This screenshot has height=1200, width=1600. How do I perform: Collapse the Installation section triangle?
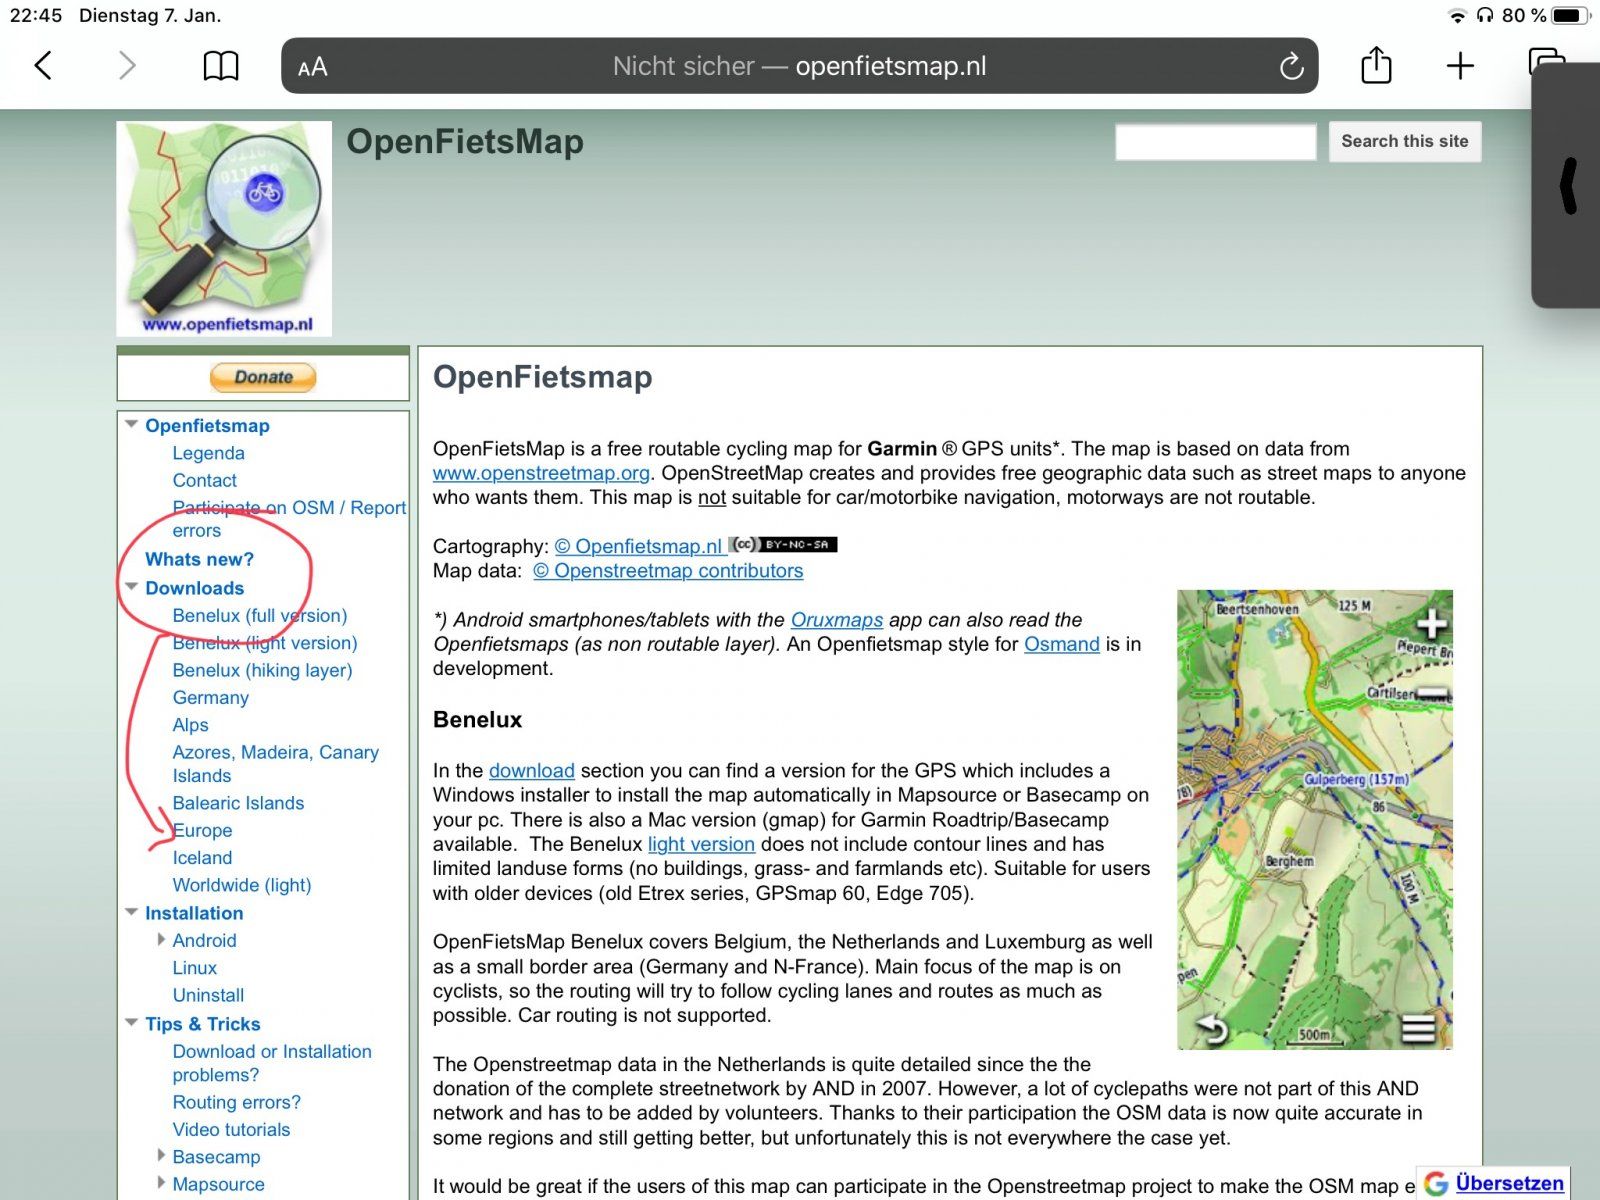(131, 912)
